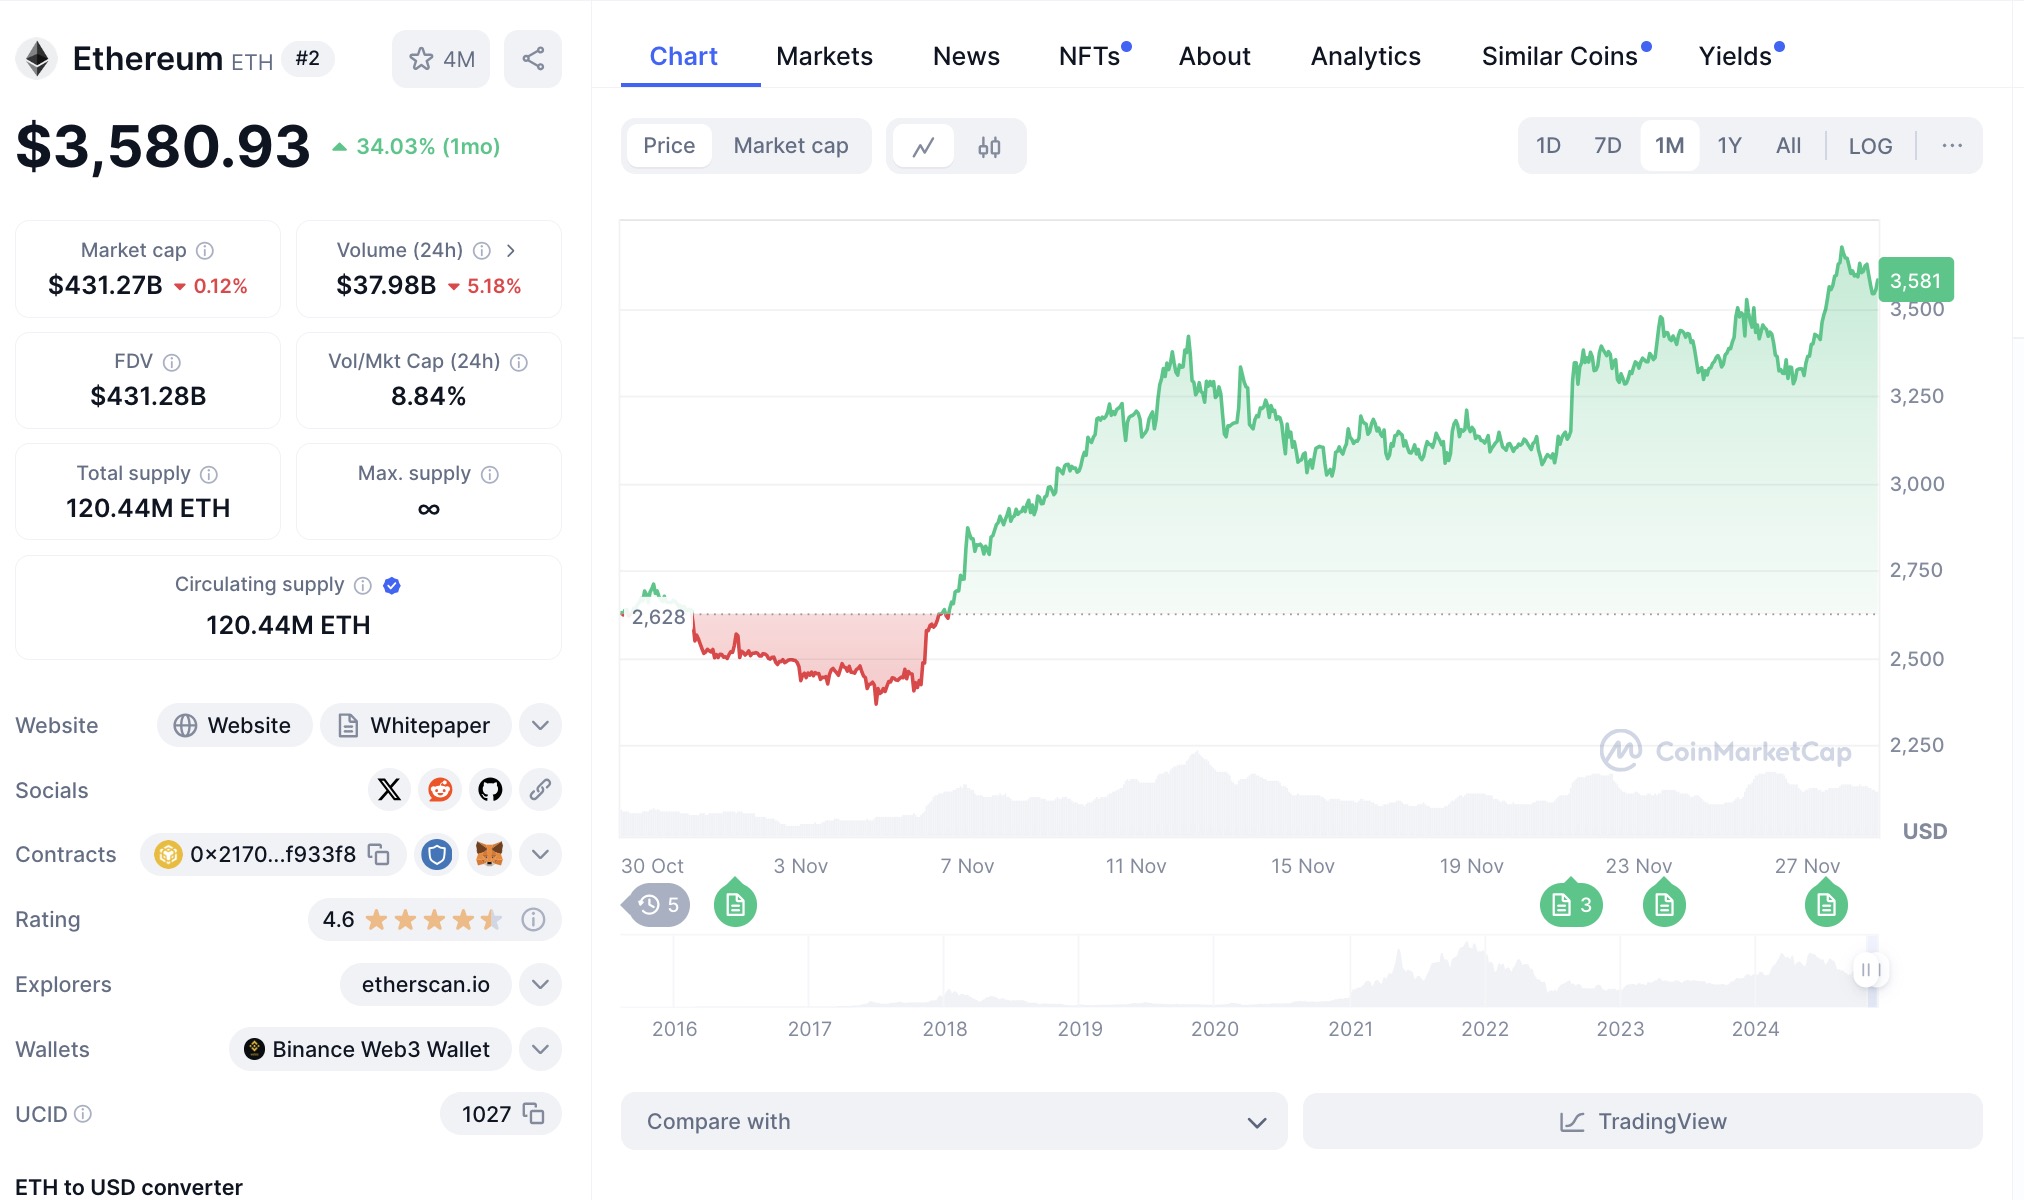Switch to the News tab

pyautogui.click(x=966, y=56)
